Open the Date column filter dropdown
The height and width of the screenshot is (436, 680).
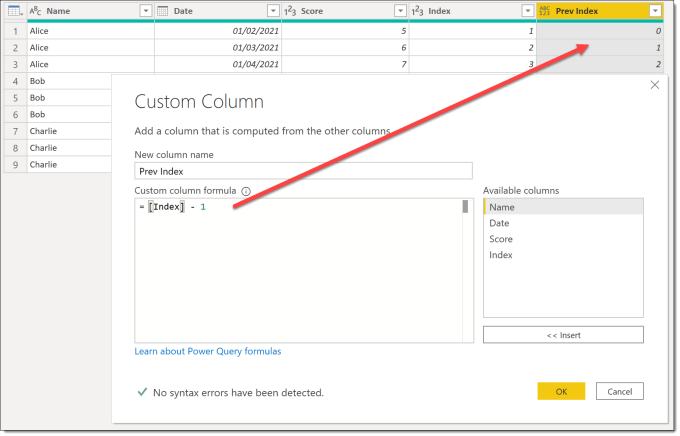pyautogui.click(x=273, y=11)
